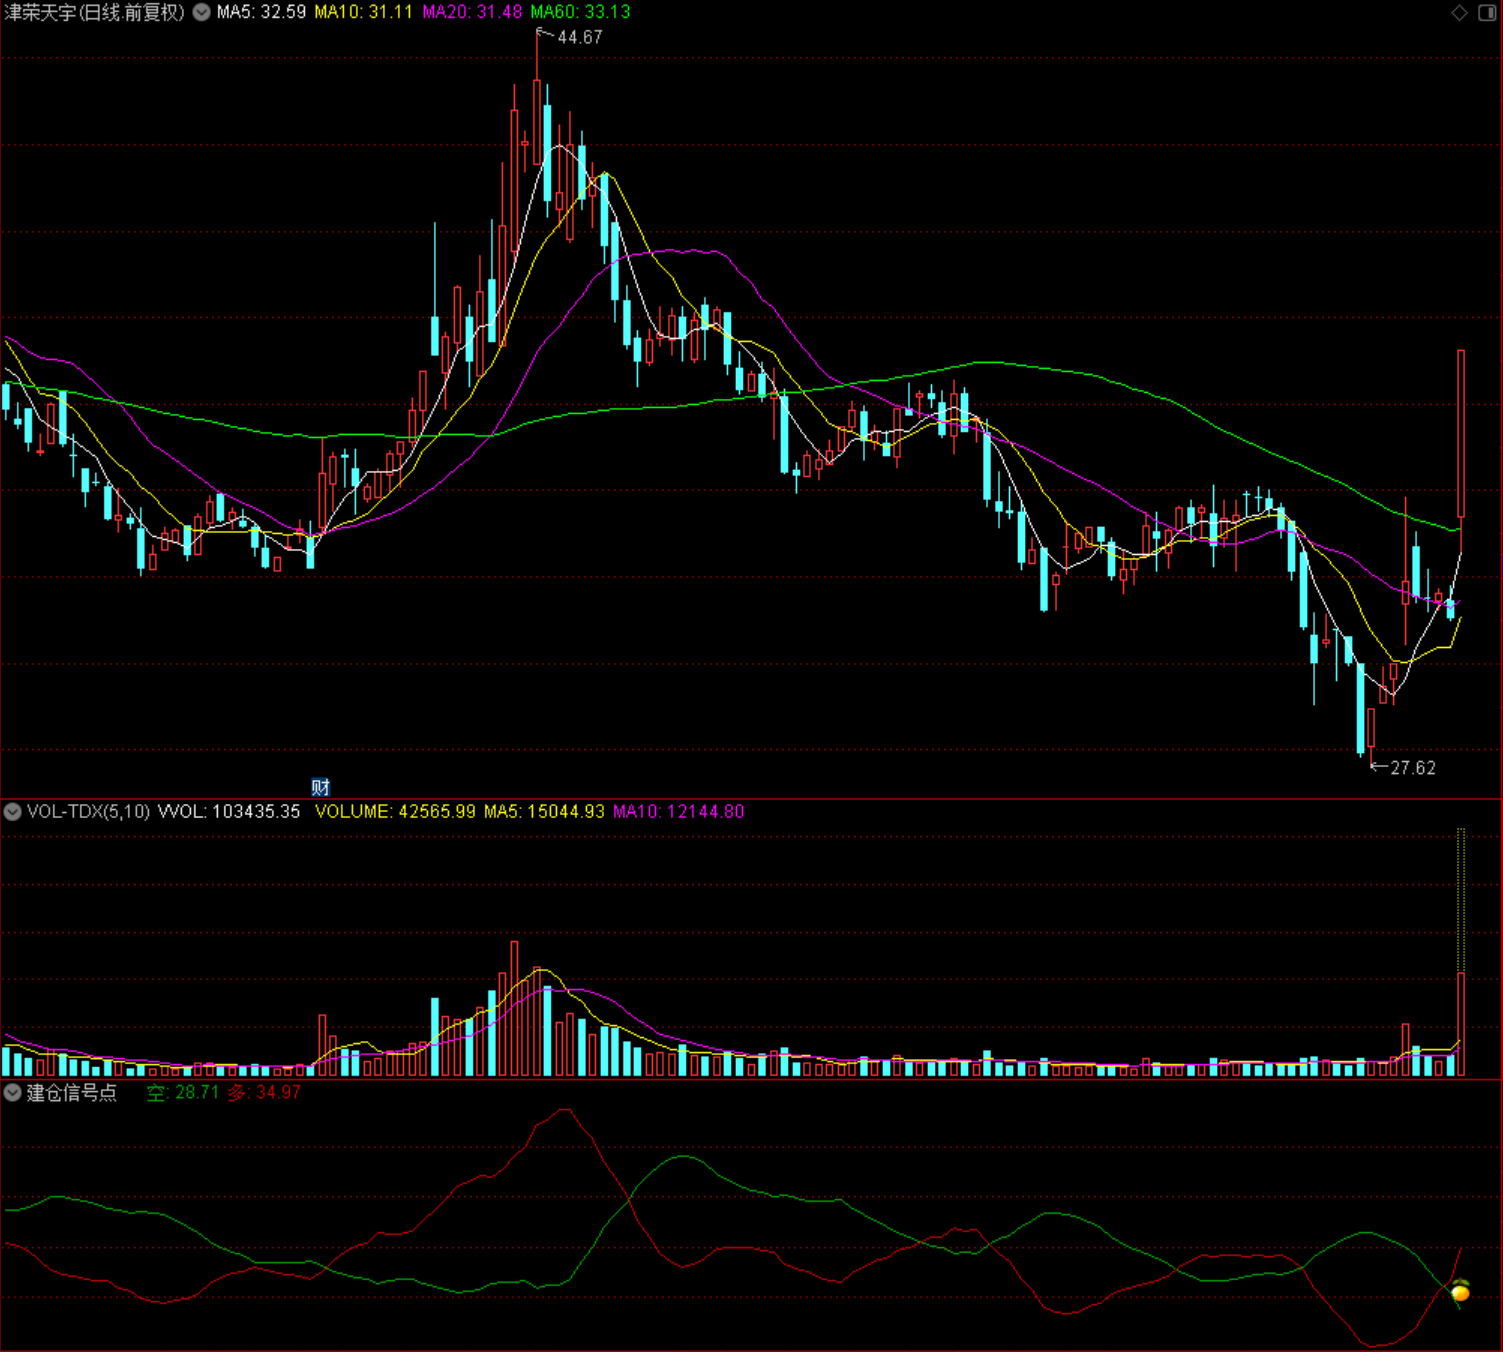Collapse the 建仓信号点 indicator panel
The height and width of the screenshot is (1352, 1503).
12,1093
